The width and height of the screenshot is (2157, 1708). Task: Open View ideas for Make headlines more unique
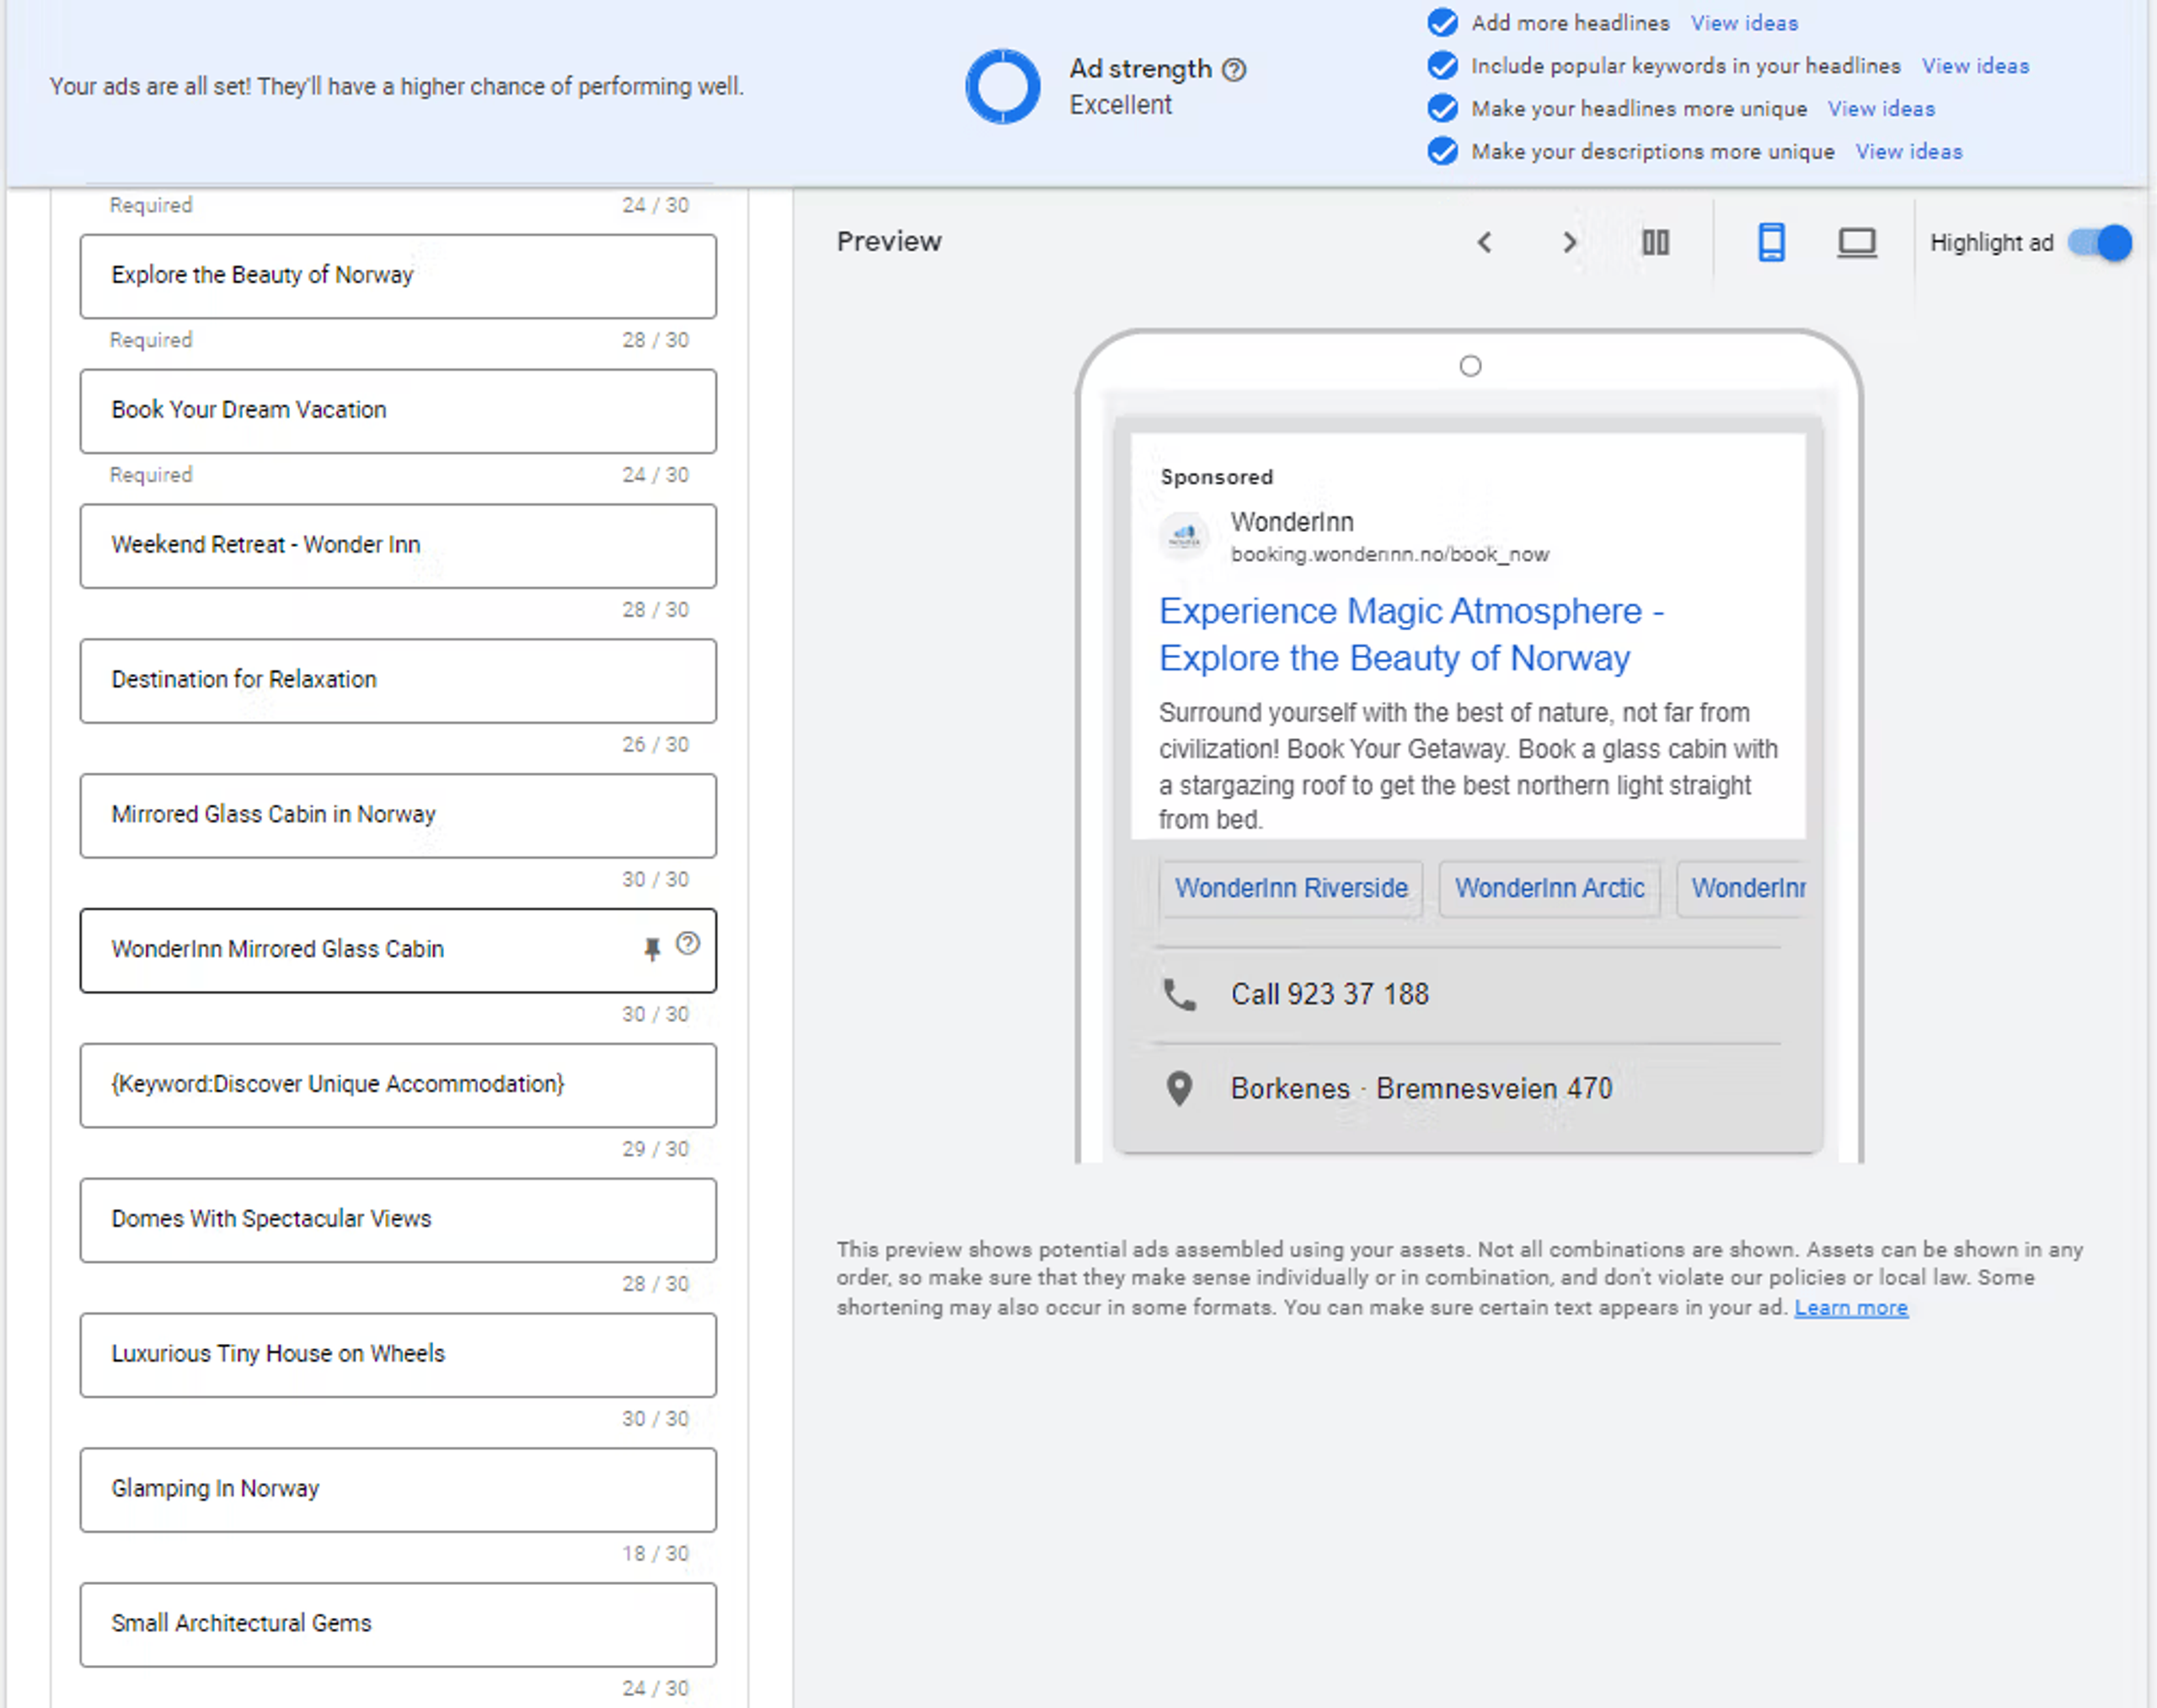pyautogui.click(x=1881, y=109)
